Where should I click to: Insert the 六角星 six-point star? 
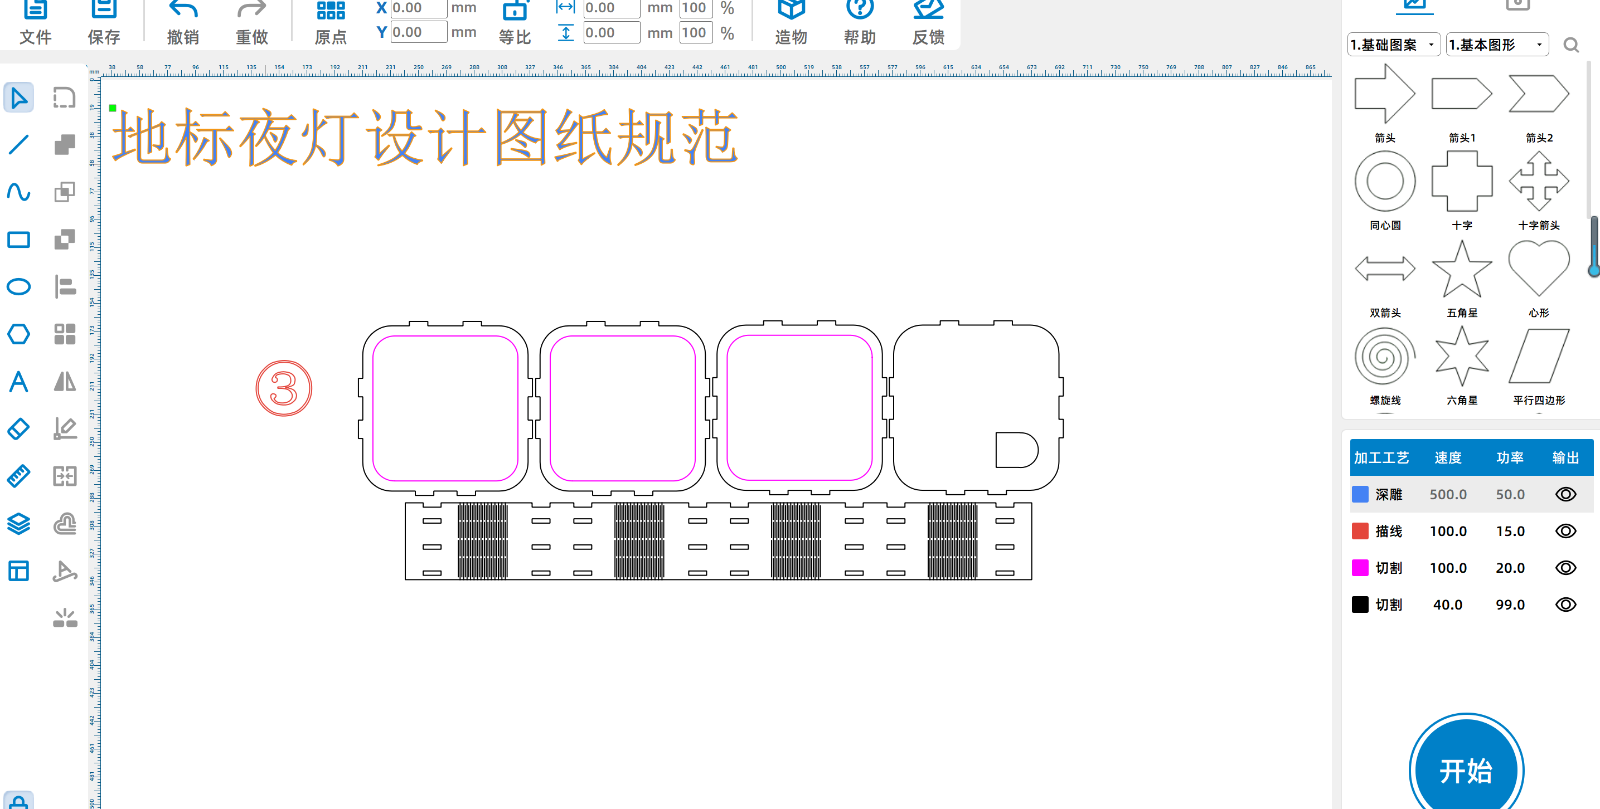(x=1462, y=356)
